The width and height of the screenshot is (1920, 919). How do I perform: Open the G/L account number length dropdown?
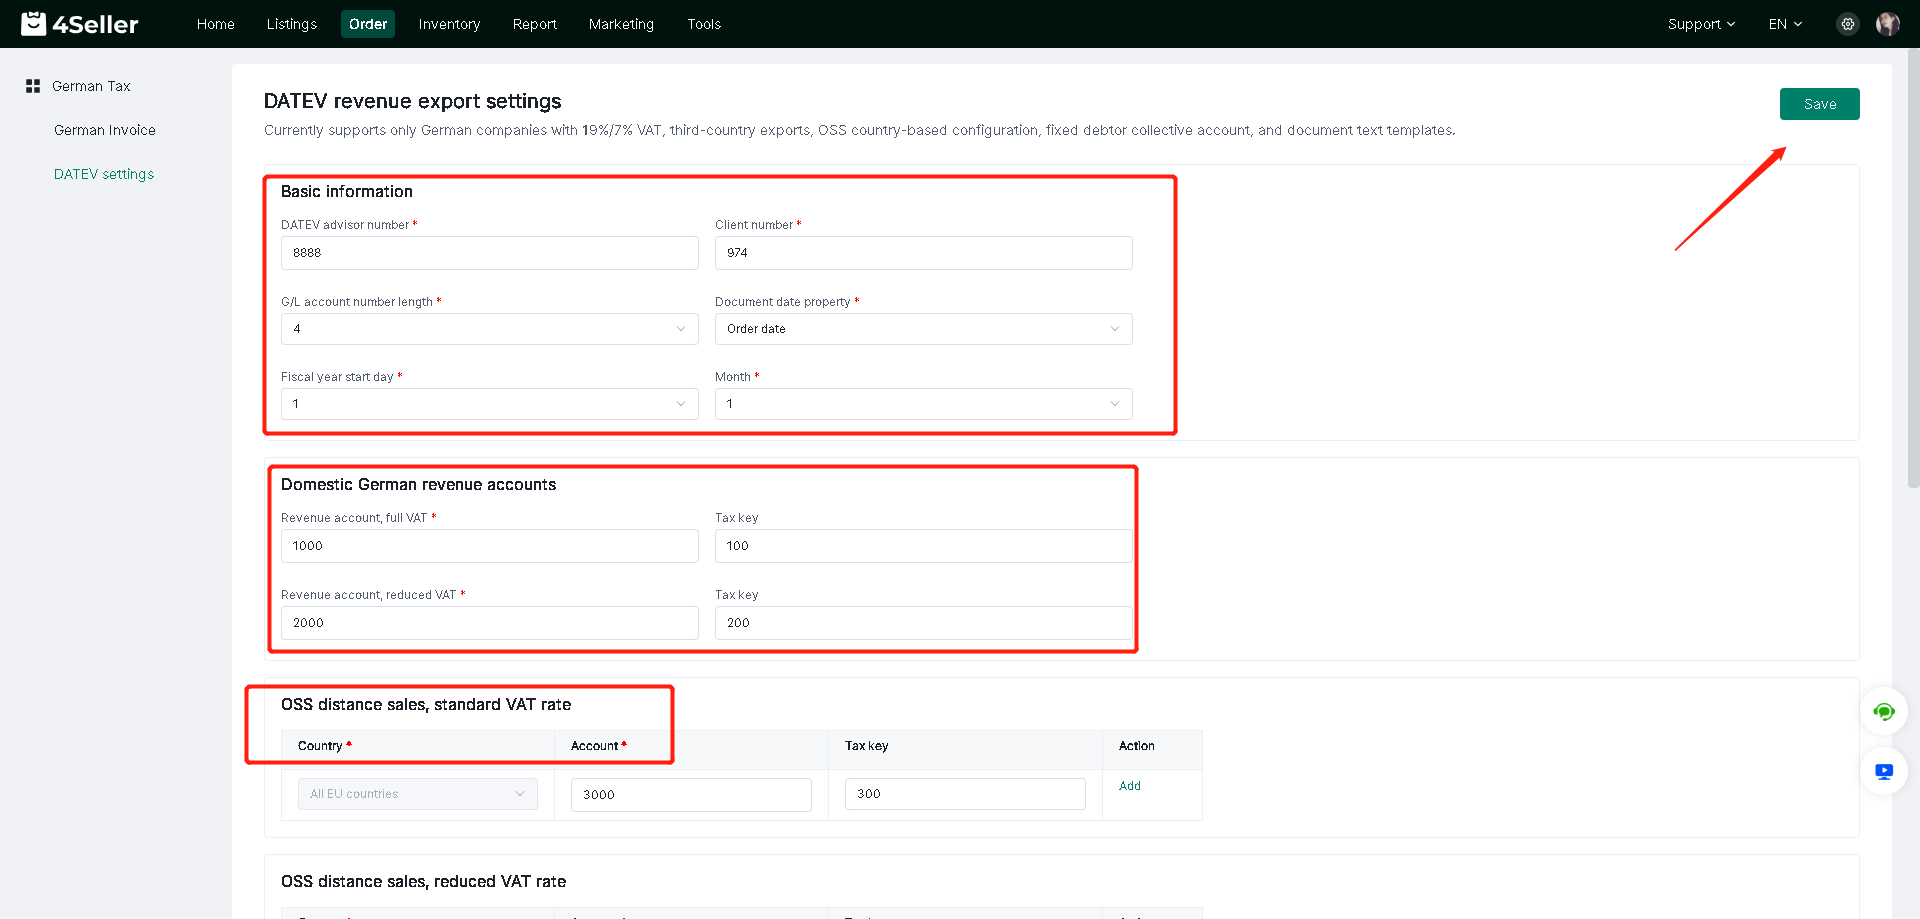[x=490, y=329]
